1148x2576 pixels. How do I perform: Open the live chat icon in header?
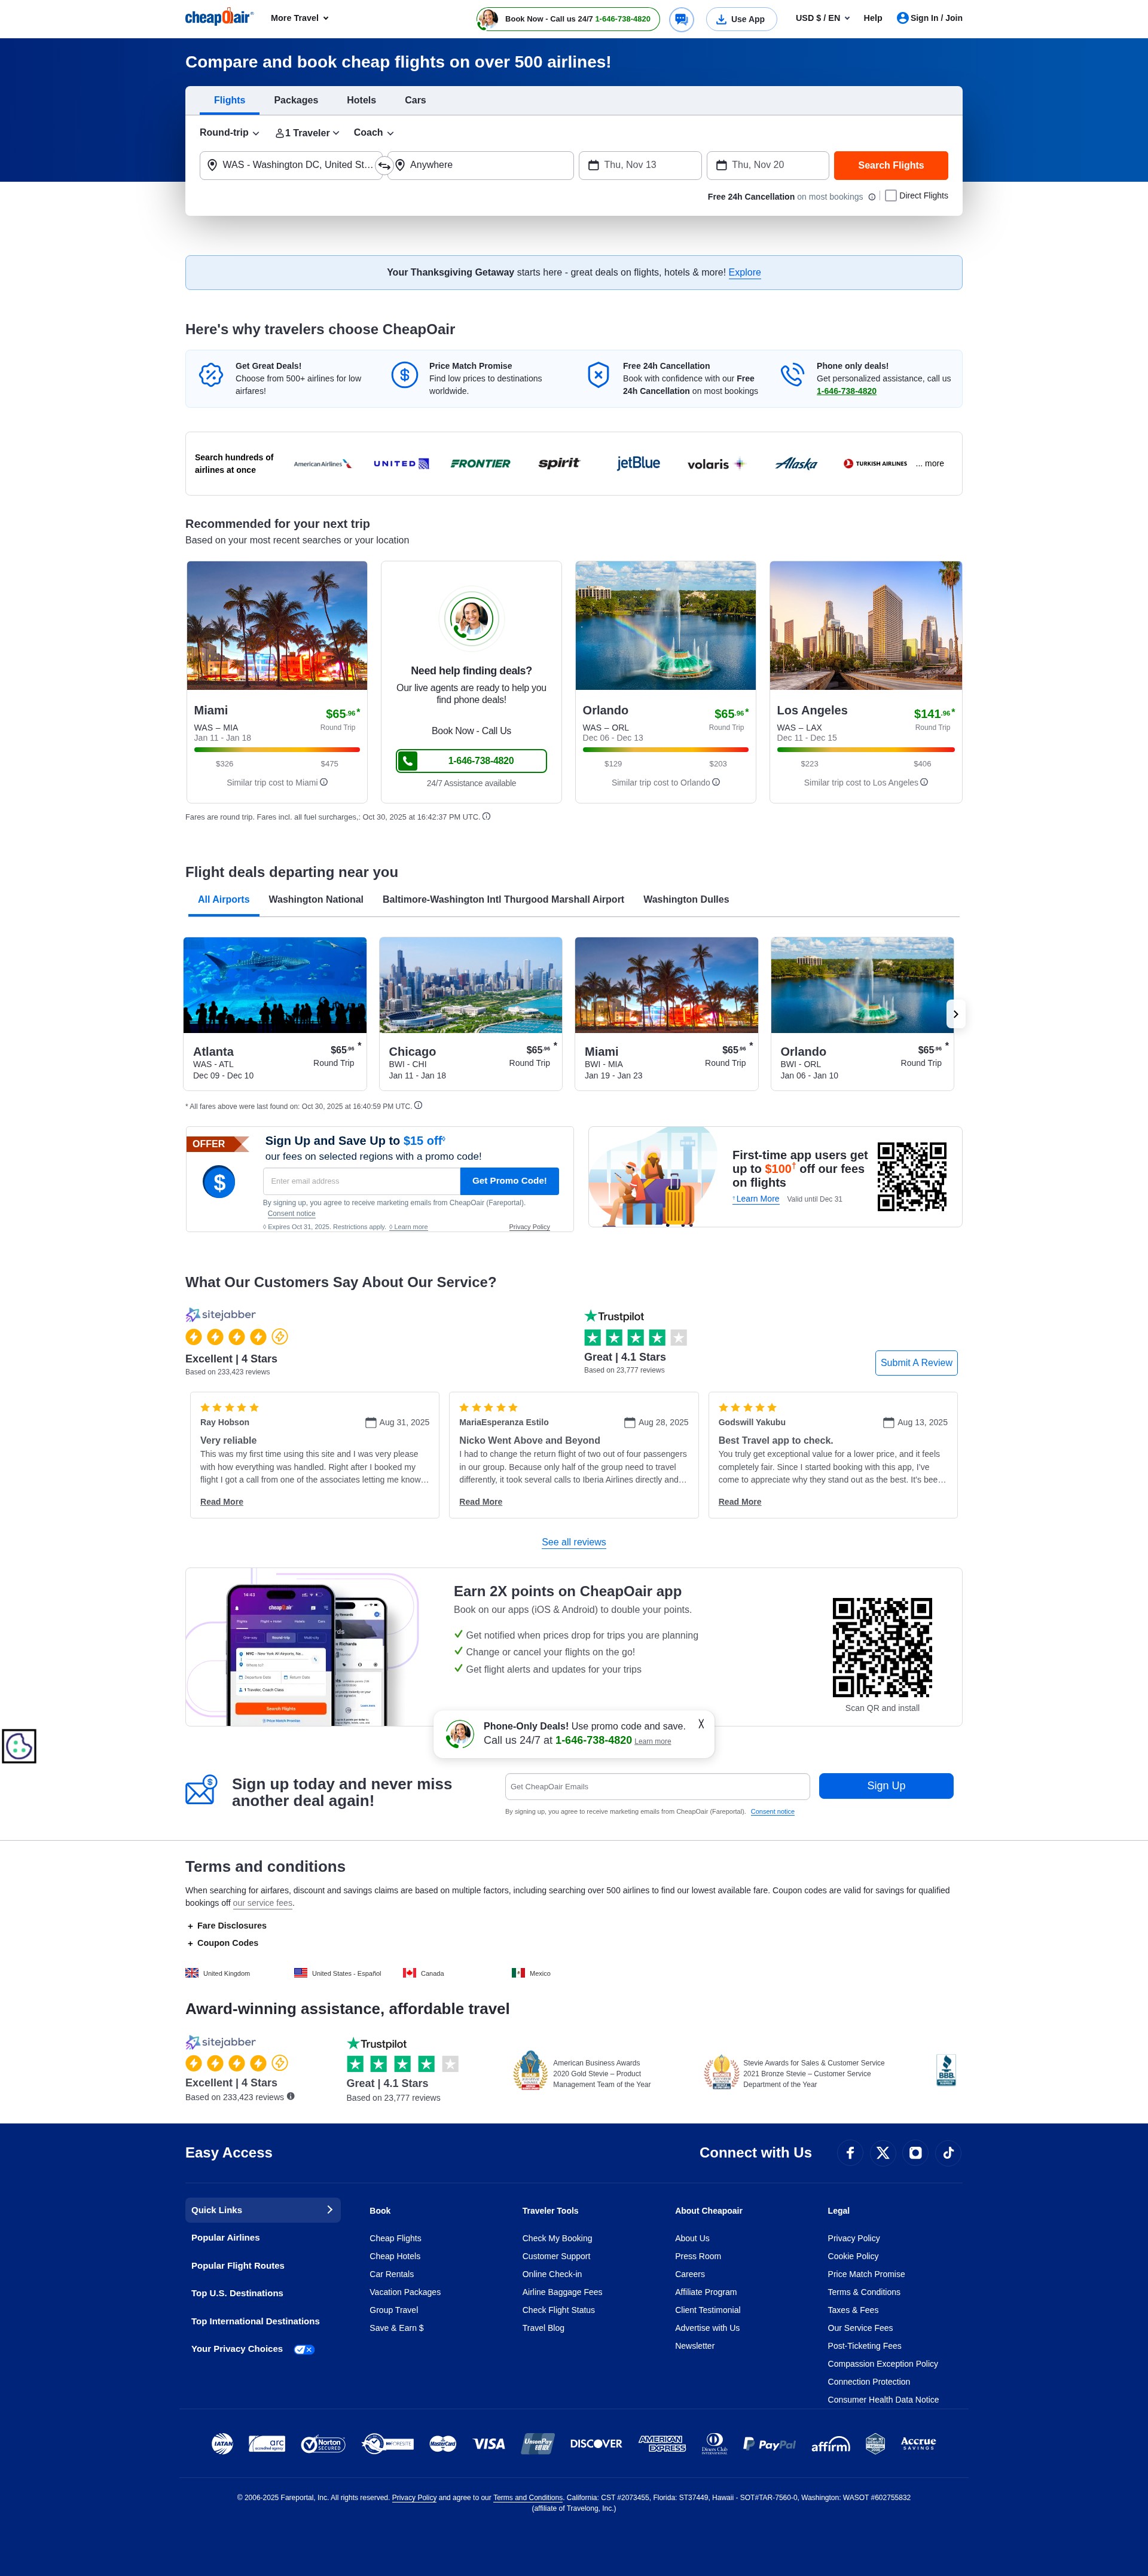tap(681, 19)
